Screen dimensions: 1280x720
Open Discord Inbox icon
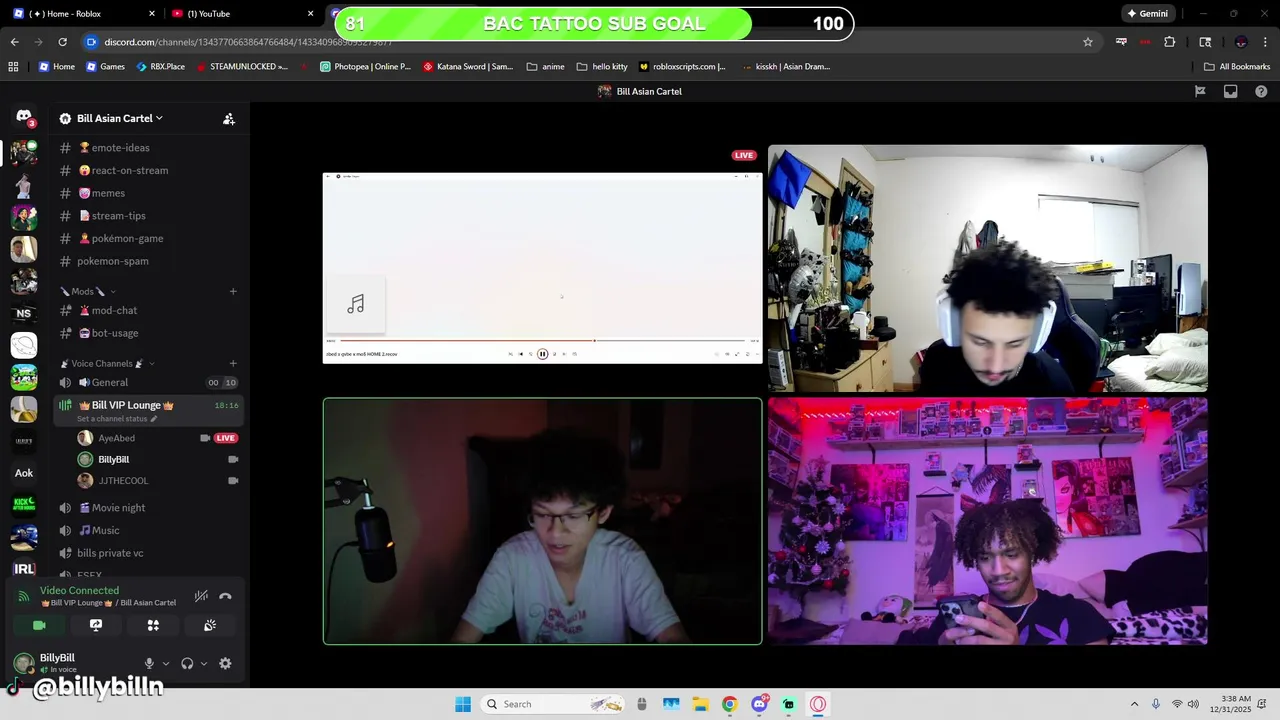pyautogui.click(x=1230, y=91)
